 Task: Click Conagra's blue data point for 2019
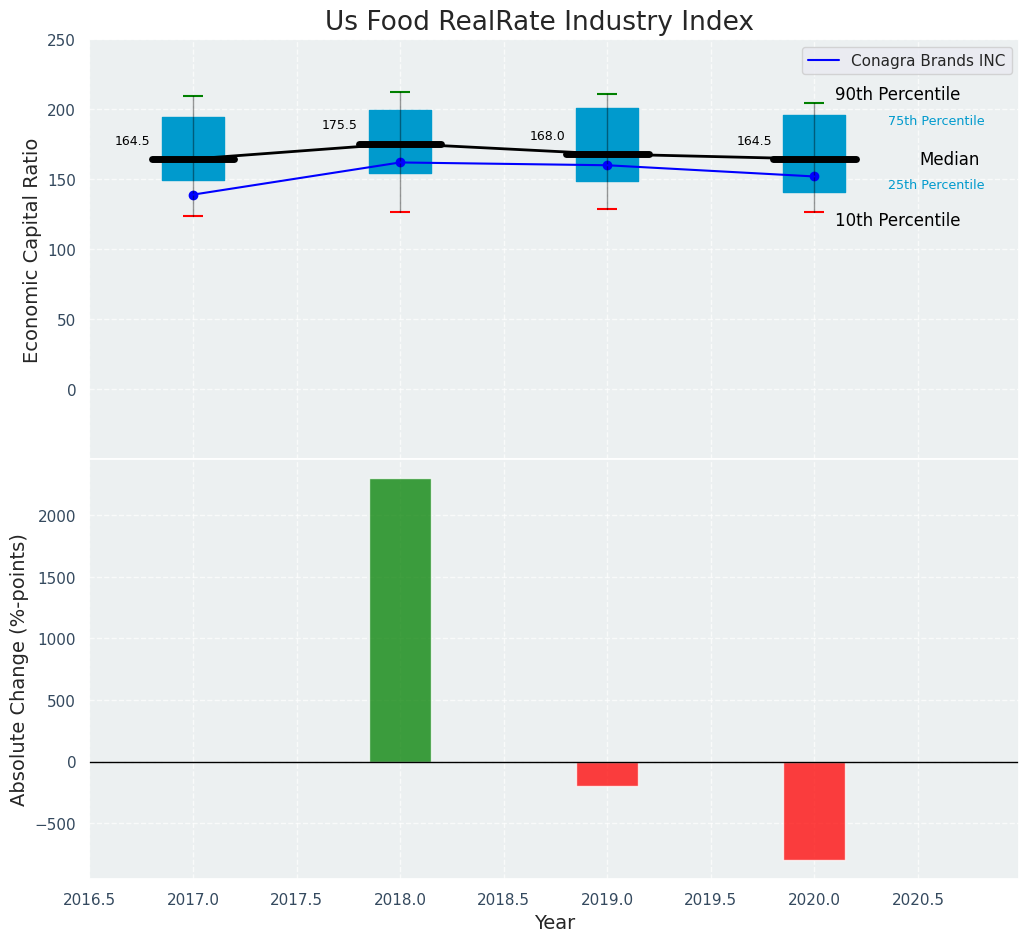(607, 165)
